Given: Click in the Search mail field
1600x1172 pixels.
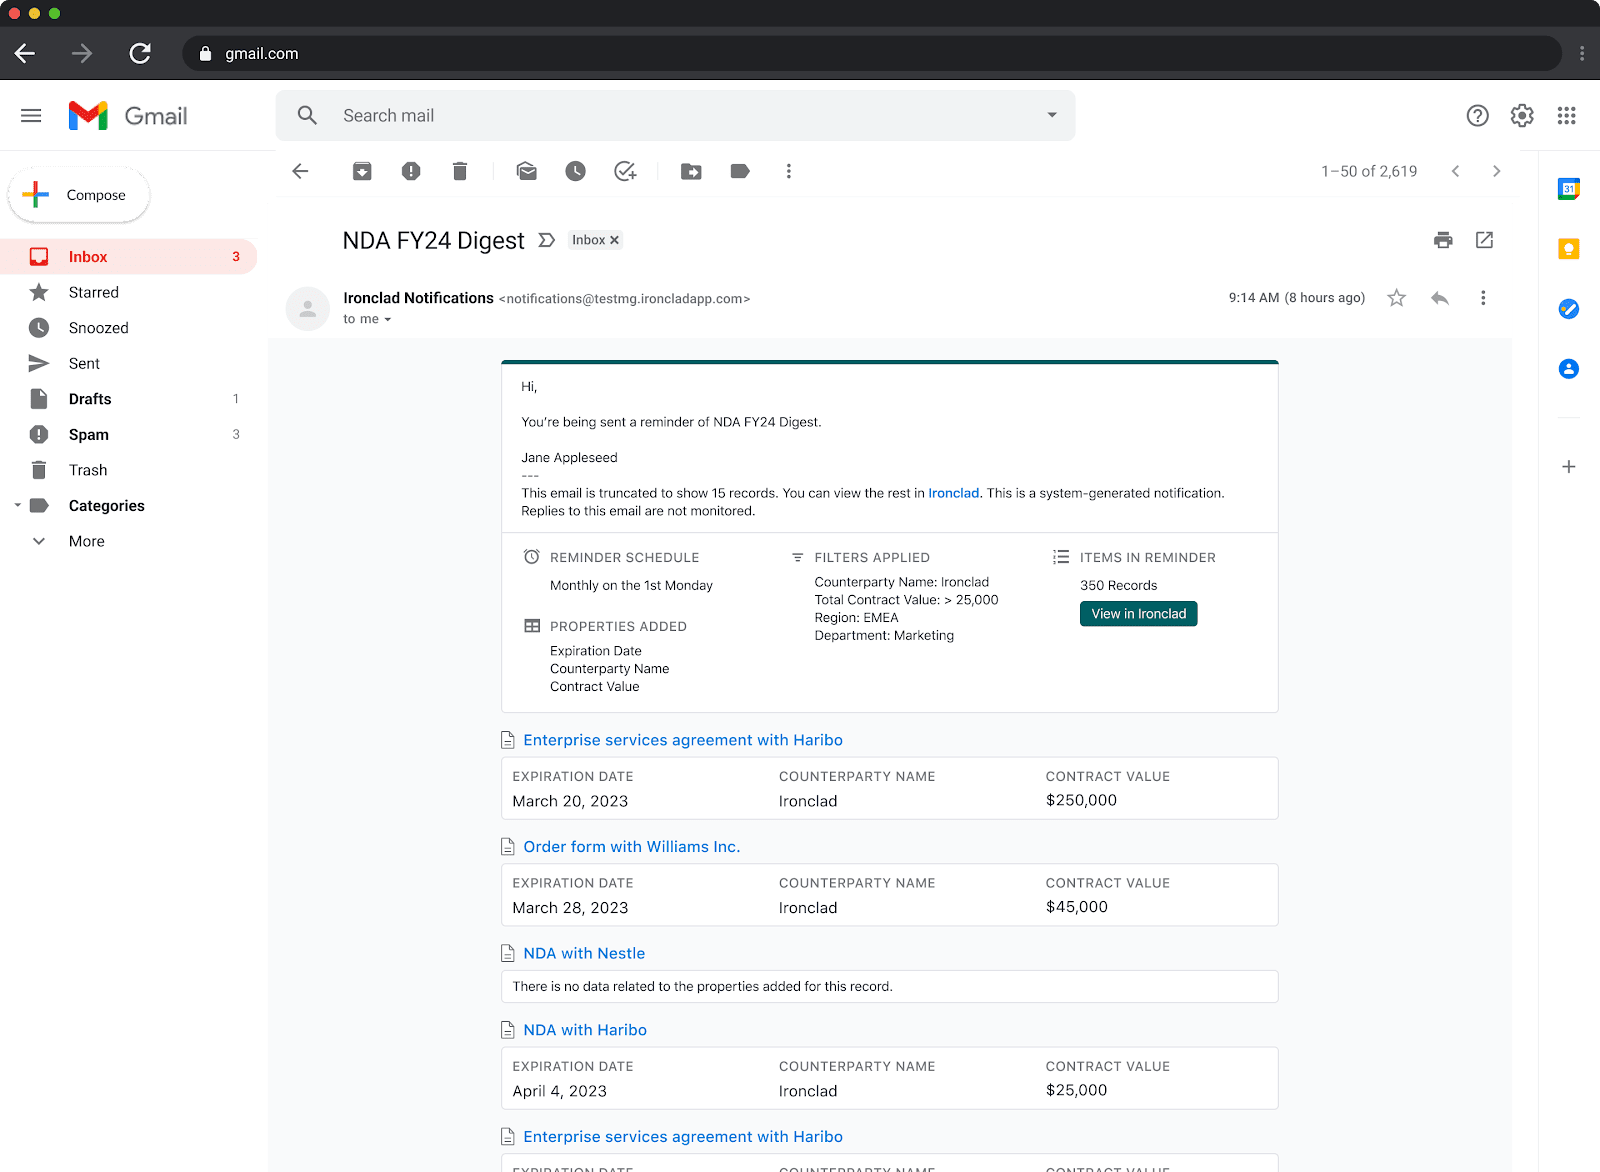Looking at the screenshot, I should click(675, 116).
